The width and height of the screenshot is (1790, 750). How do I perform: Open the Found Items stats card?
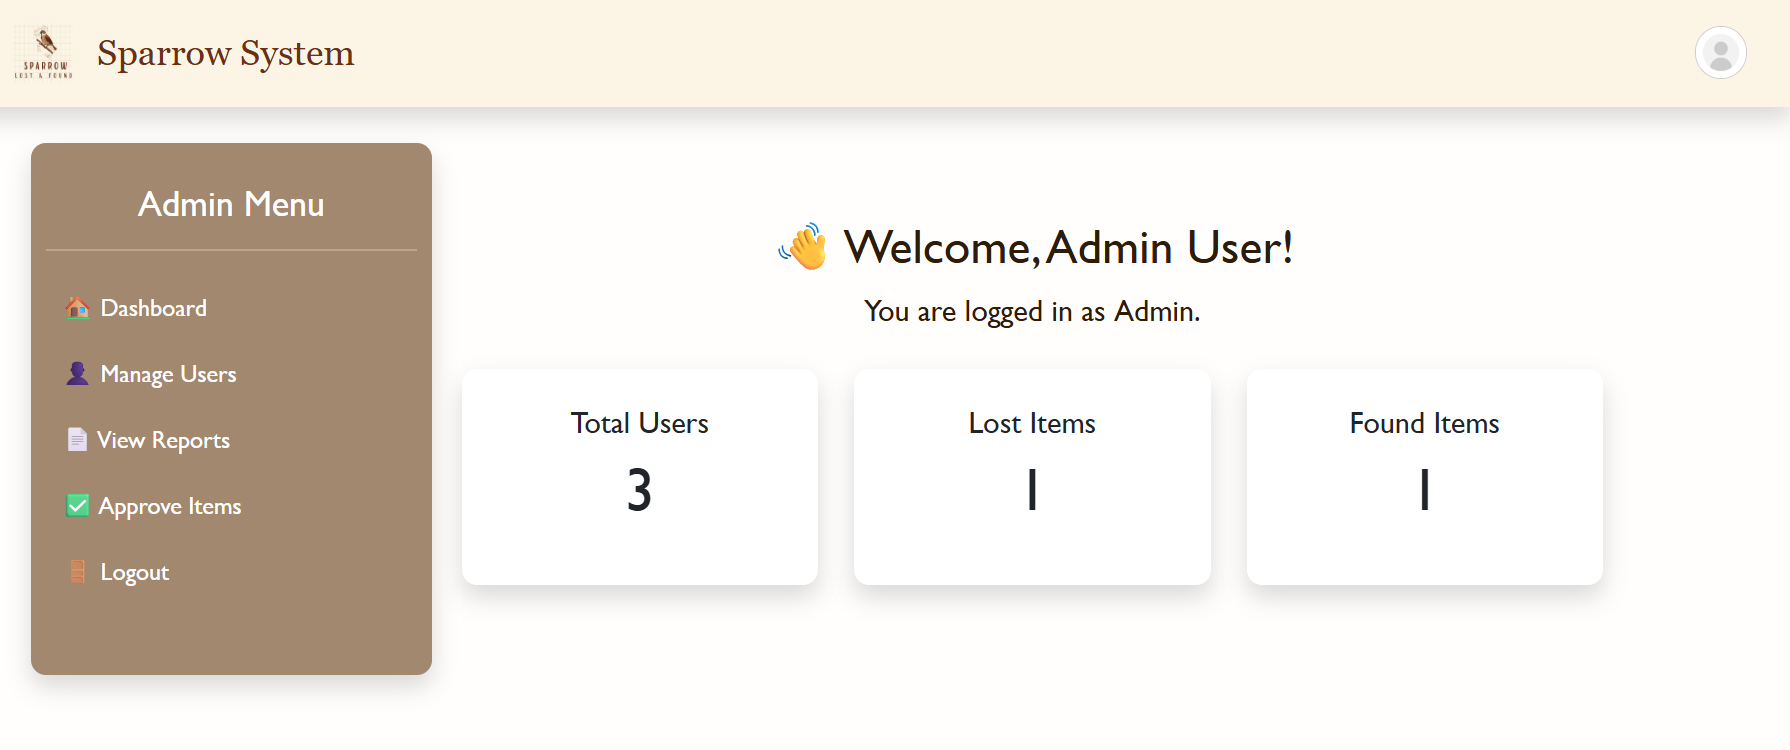click(1425, 477)
